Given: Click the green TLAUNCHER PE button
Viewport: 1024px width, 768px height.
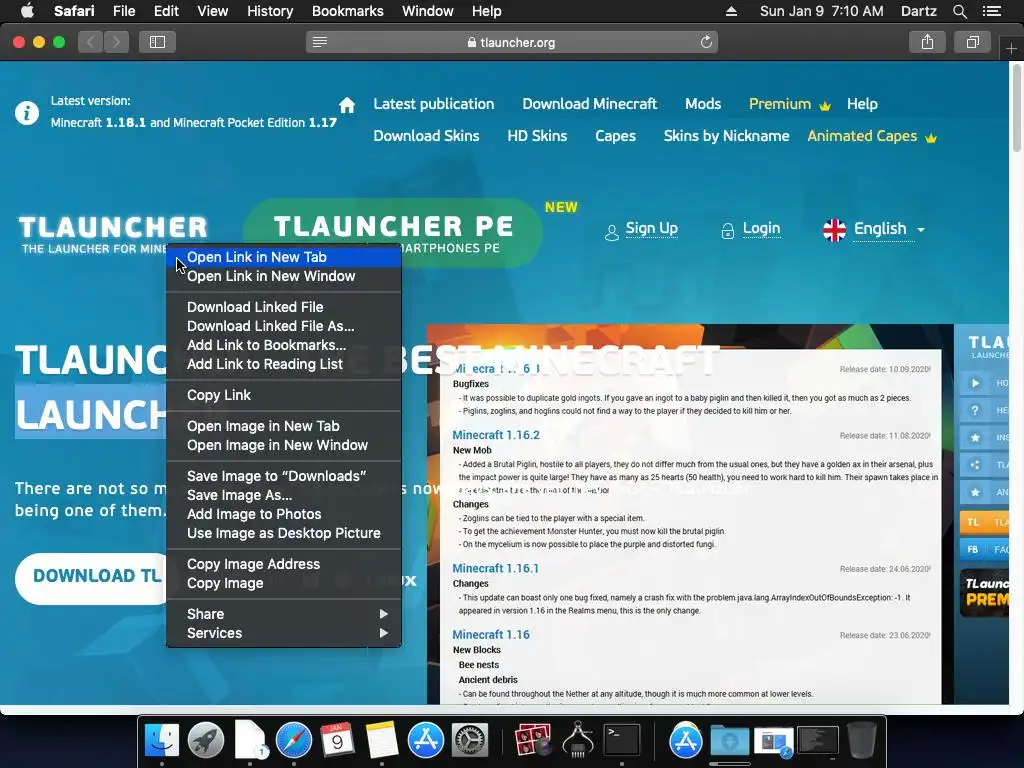Looking at the screenshot, I should tap(392, 232).
